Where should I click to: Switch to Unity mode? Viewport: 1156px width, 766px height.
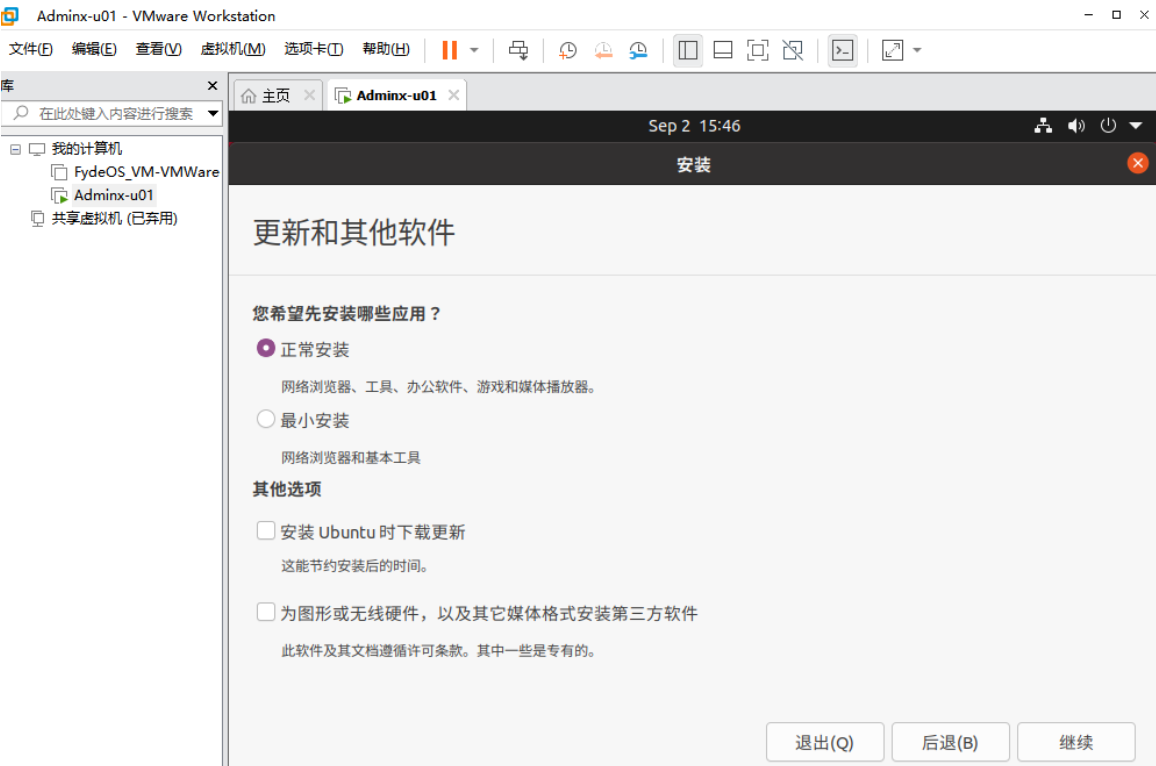793,50
